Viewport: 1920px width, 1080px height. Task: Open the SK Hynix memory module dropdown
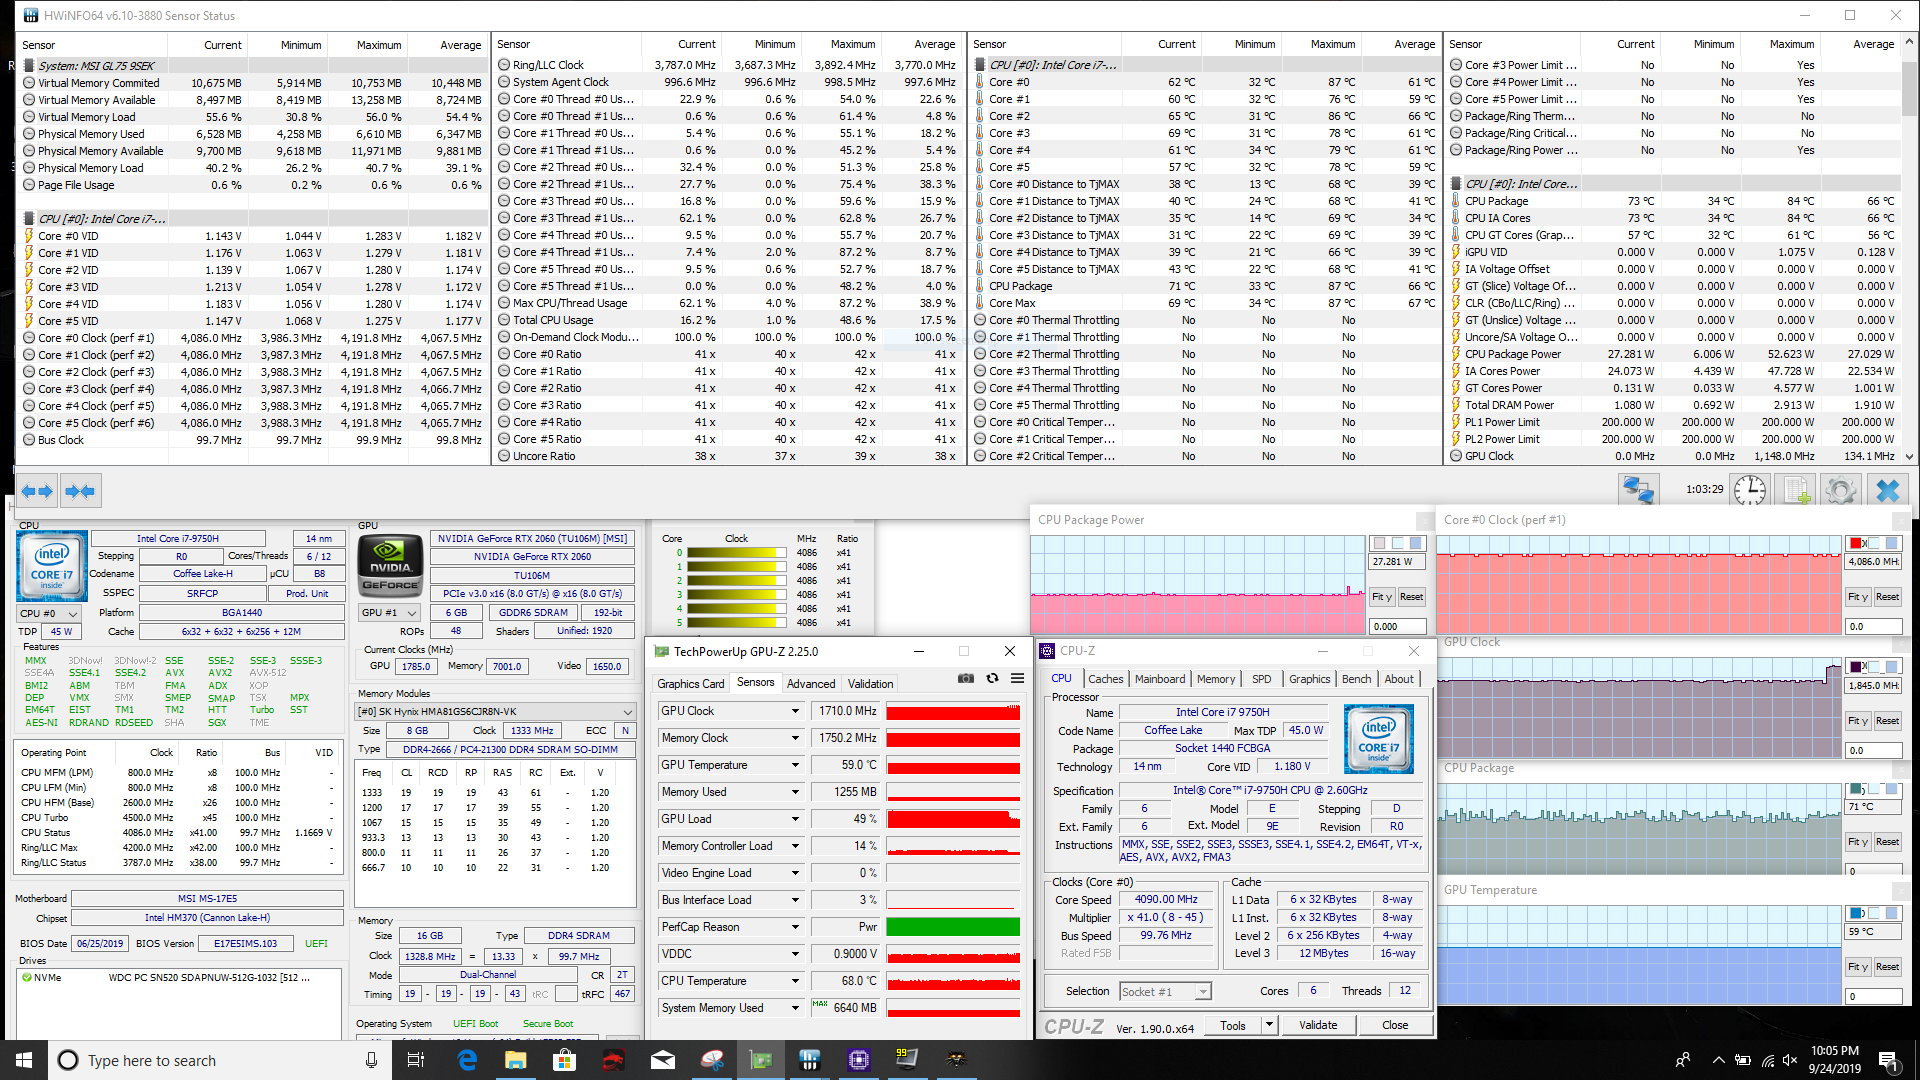(627, 712)
